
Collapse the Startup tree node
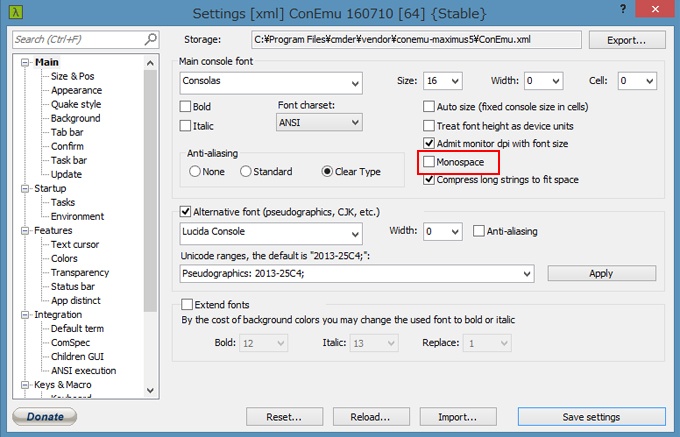point(25,189)
